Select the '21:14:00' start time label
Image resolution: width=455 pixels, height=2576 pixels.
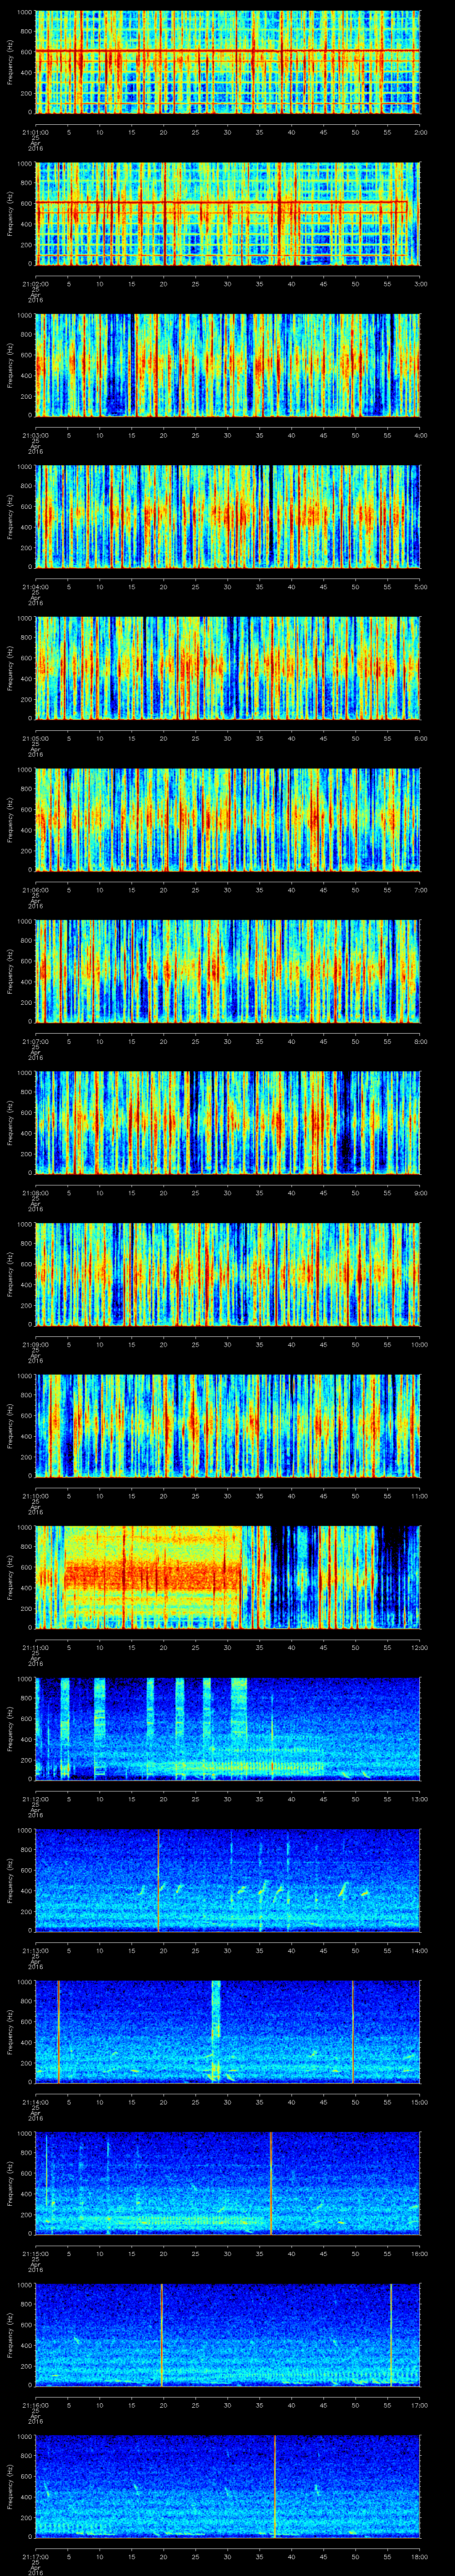coord(35,2101)
